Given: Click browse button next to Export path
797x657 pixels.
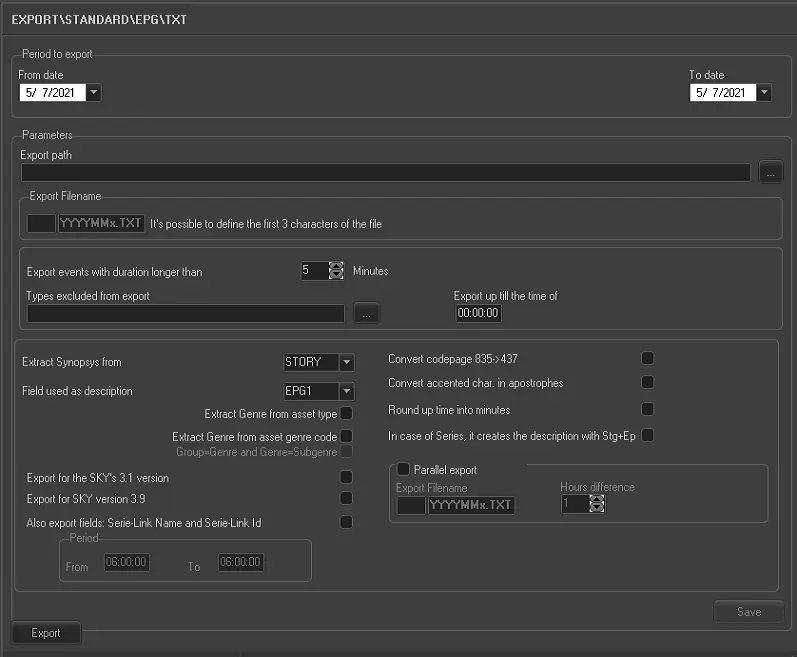Looking at the screenshot, I should pyautogui.click(x=770, y=172).
